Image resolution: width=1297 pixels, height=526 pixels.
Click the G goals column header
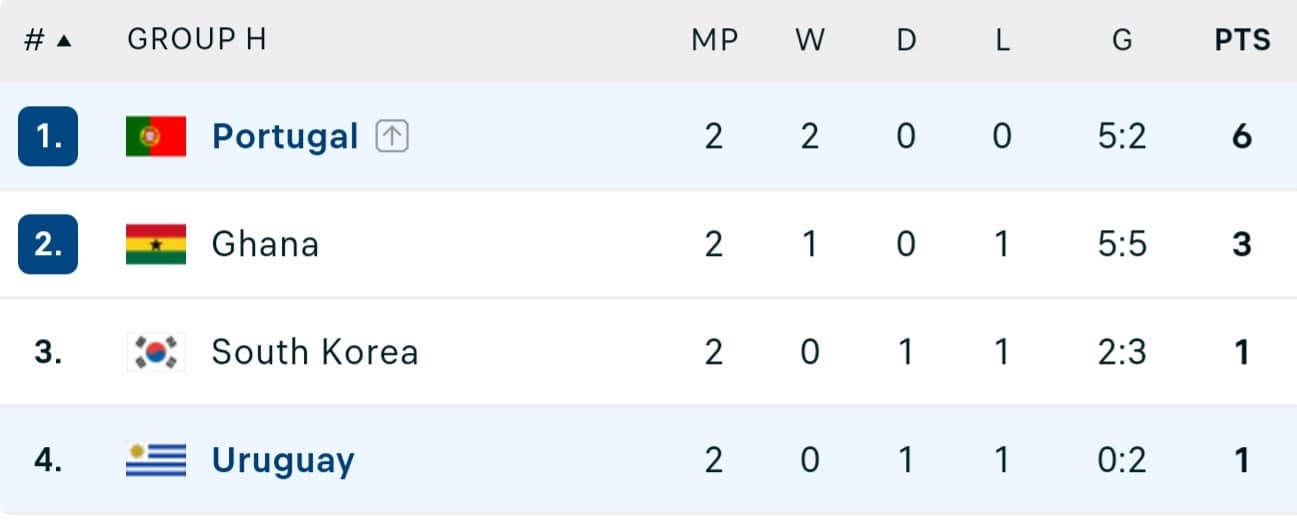tap(1122, 40)
